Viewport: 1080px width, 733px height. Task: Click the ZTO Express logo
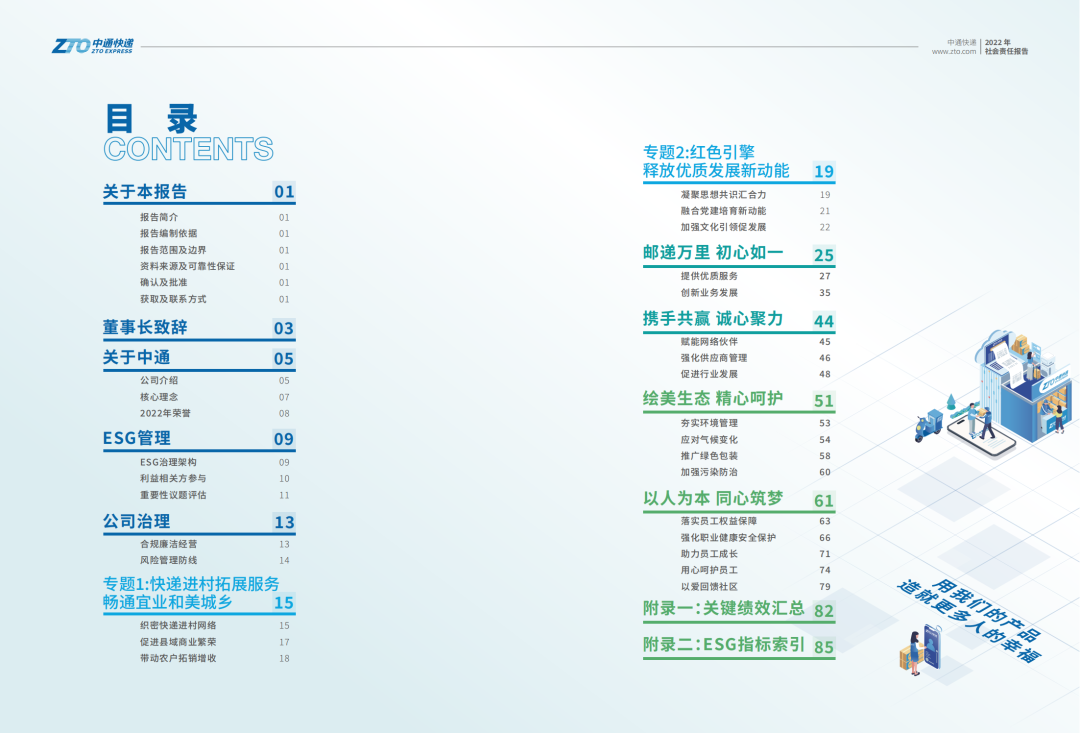click(93, 46)
